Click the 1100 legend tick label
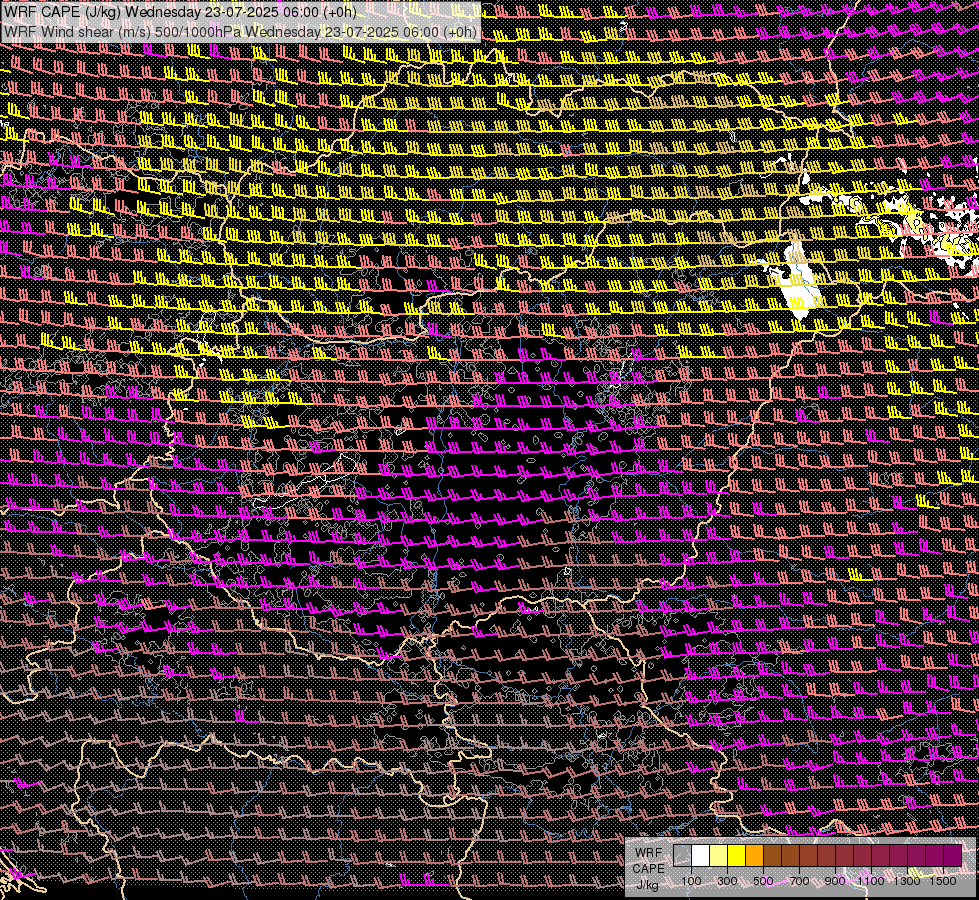Screen dimensions: 979x900 point(870,881)
